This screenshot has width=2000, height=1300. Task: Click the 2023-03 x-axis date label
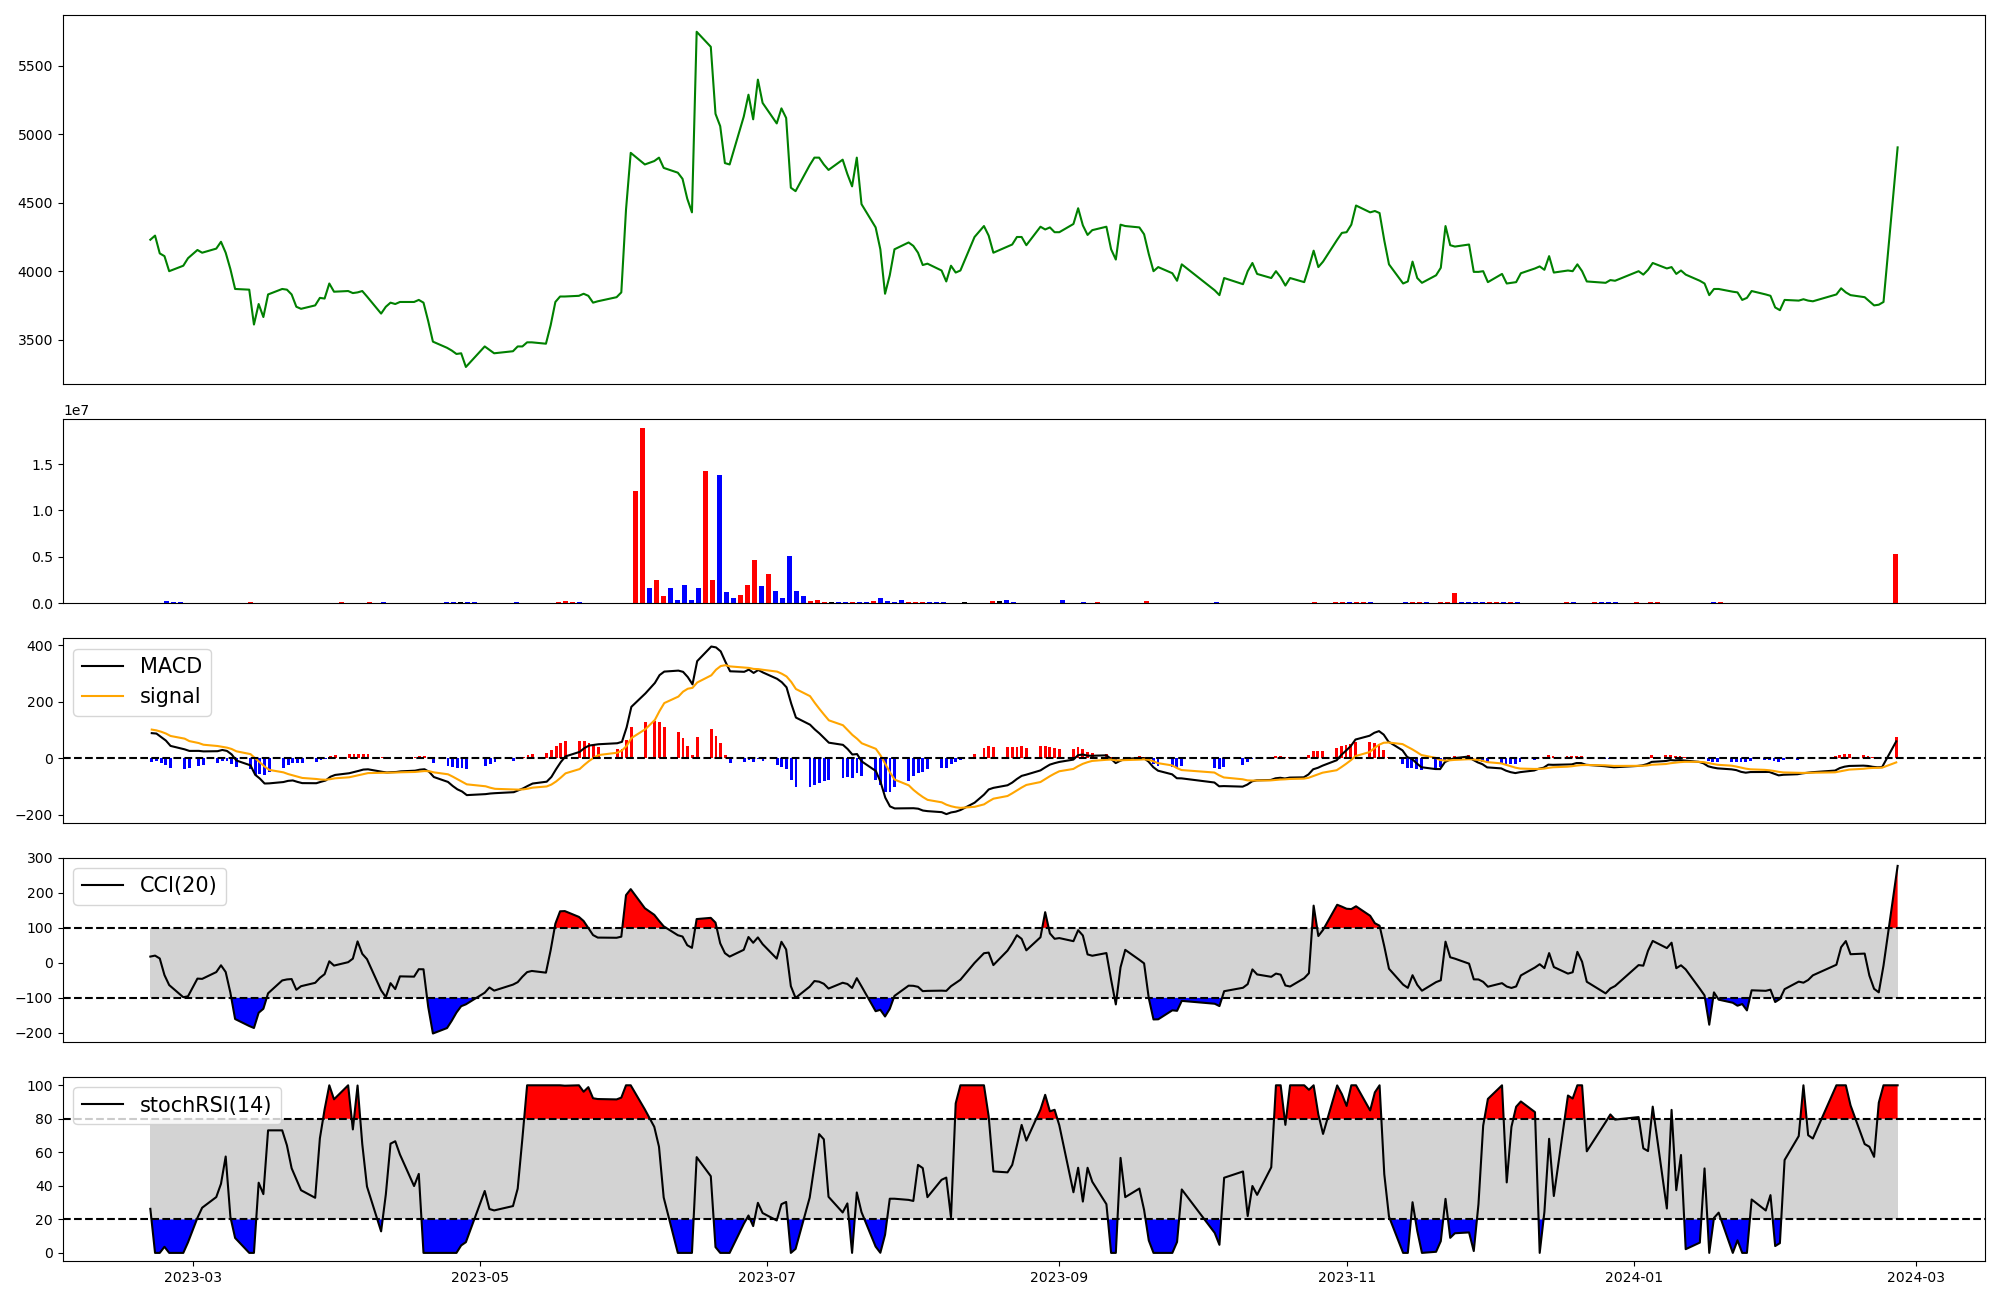[192, 1277]
